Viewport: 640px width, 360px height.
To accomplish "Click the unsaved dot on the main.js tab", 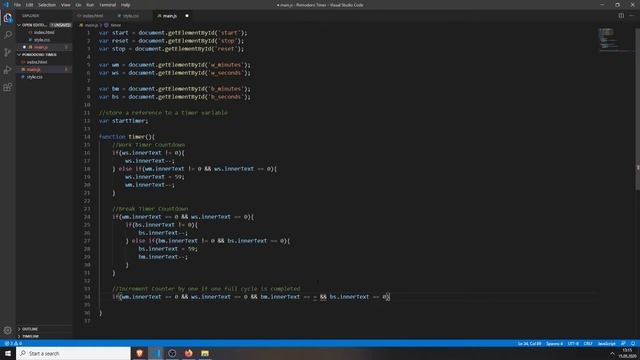I will point(187,16).
